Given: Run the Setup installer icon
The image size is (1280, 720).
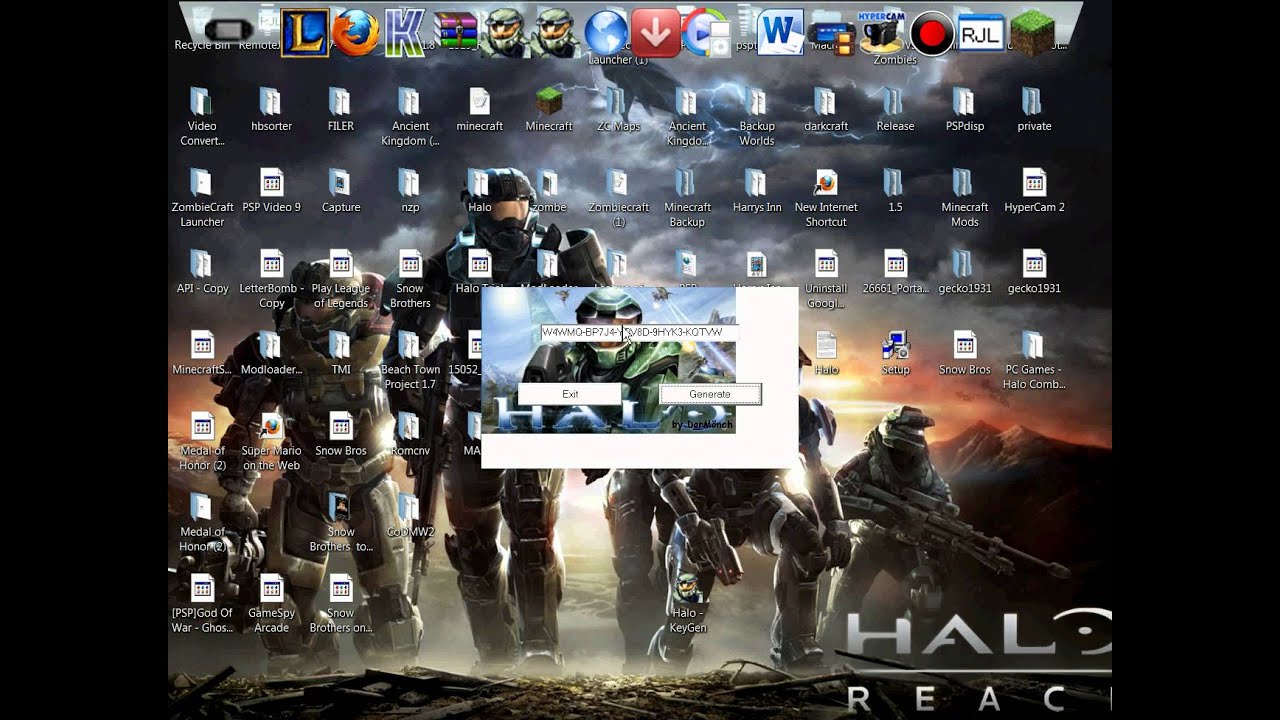Looking at the screenshot, I should coord(895,353).
